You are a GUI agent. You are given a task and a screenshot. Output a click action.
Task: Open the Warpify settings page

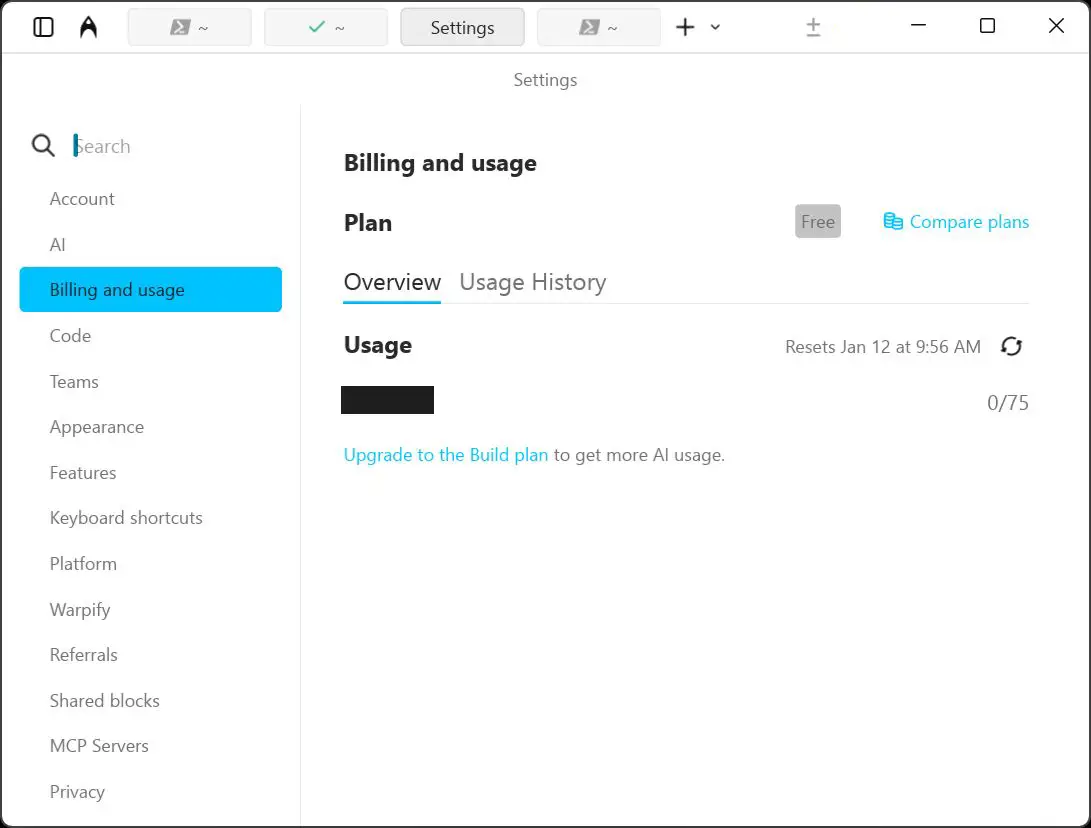coord(80,610)
